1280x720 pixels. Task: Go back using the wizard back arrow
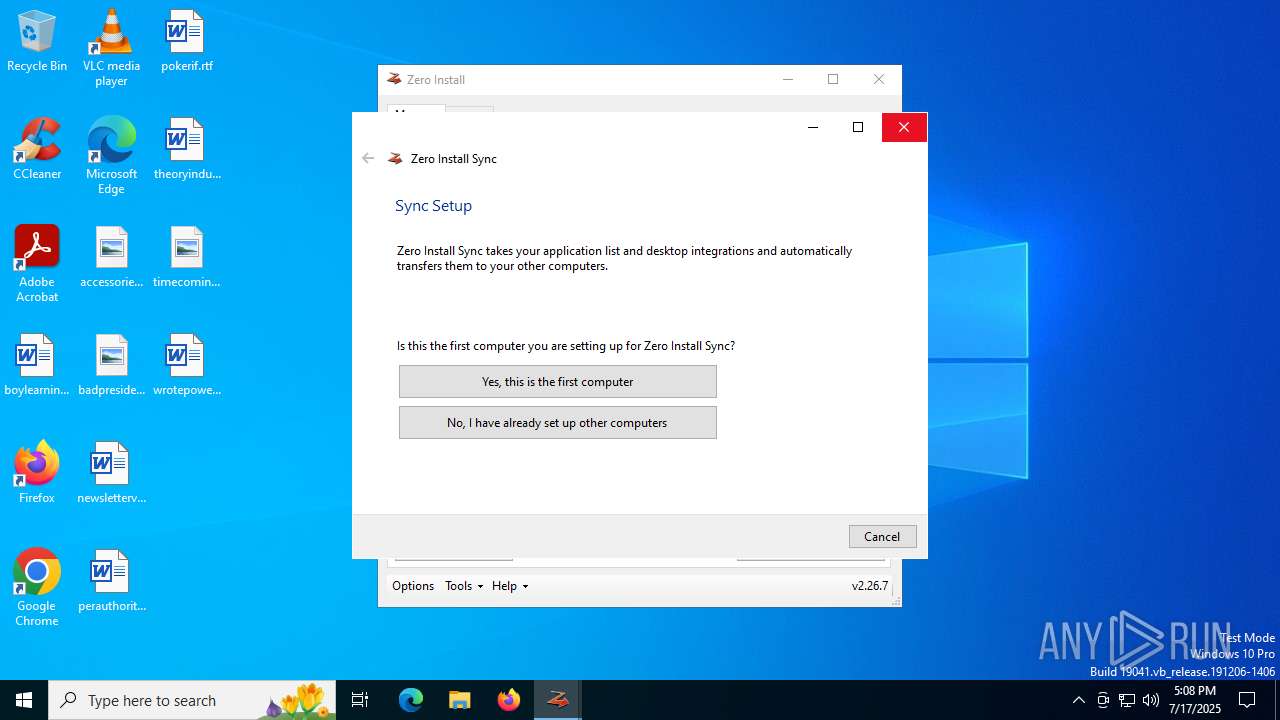click(368, 158)
